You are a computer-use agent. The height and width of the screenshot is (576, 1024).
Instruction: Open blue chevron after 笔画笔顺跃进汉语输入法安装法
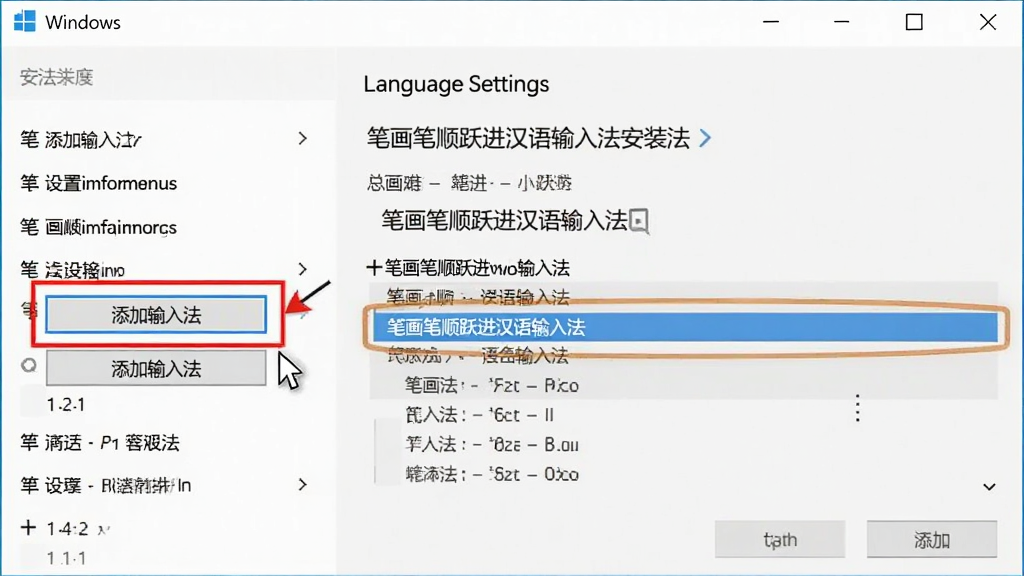(705, 138)
